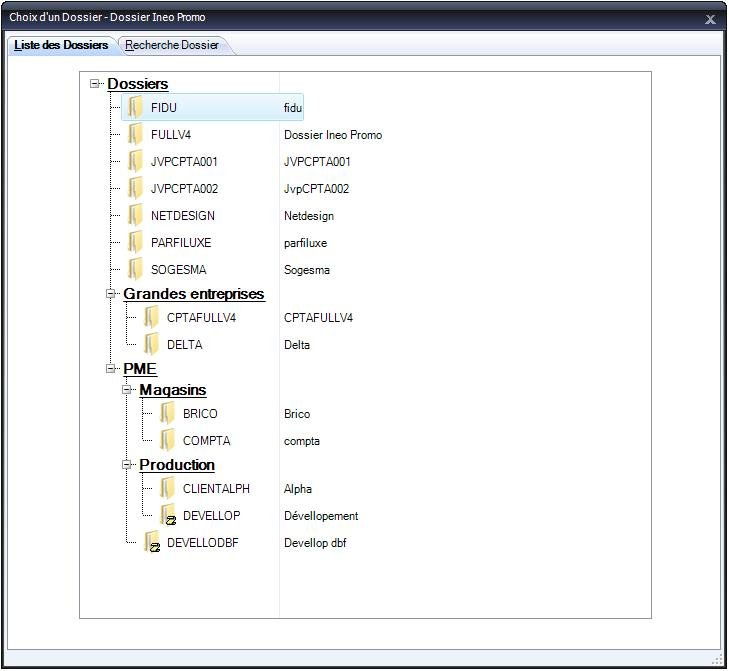Screen dimensions: 729x671
Task: Select the SOGESMA folder icon
Action: tap(136, 270)
